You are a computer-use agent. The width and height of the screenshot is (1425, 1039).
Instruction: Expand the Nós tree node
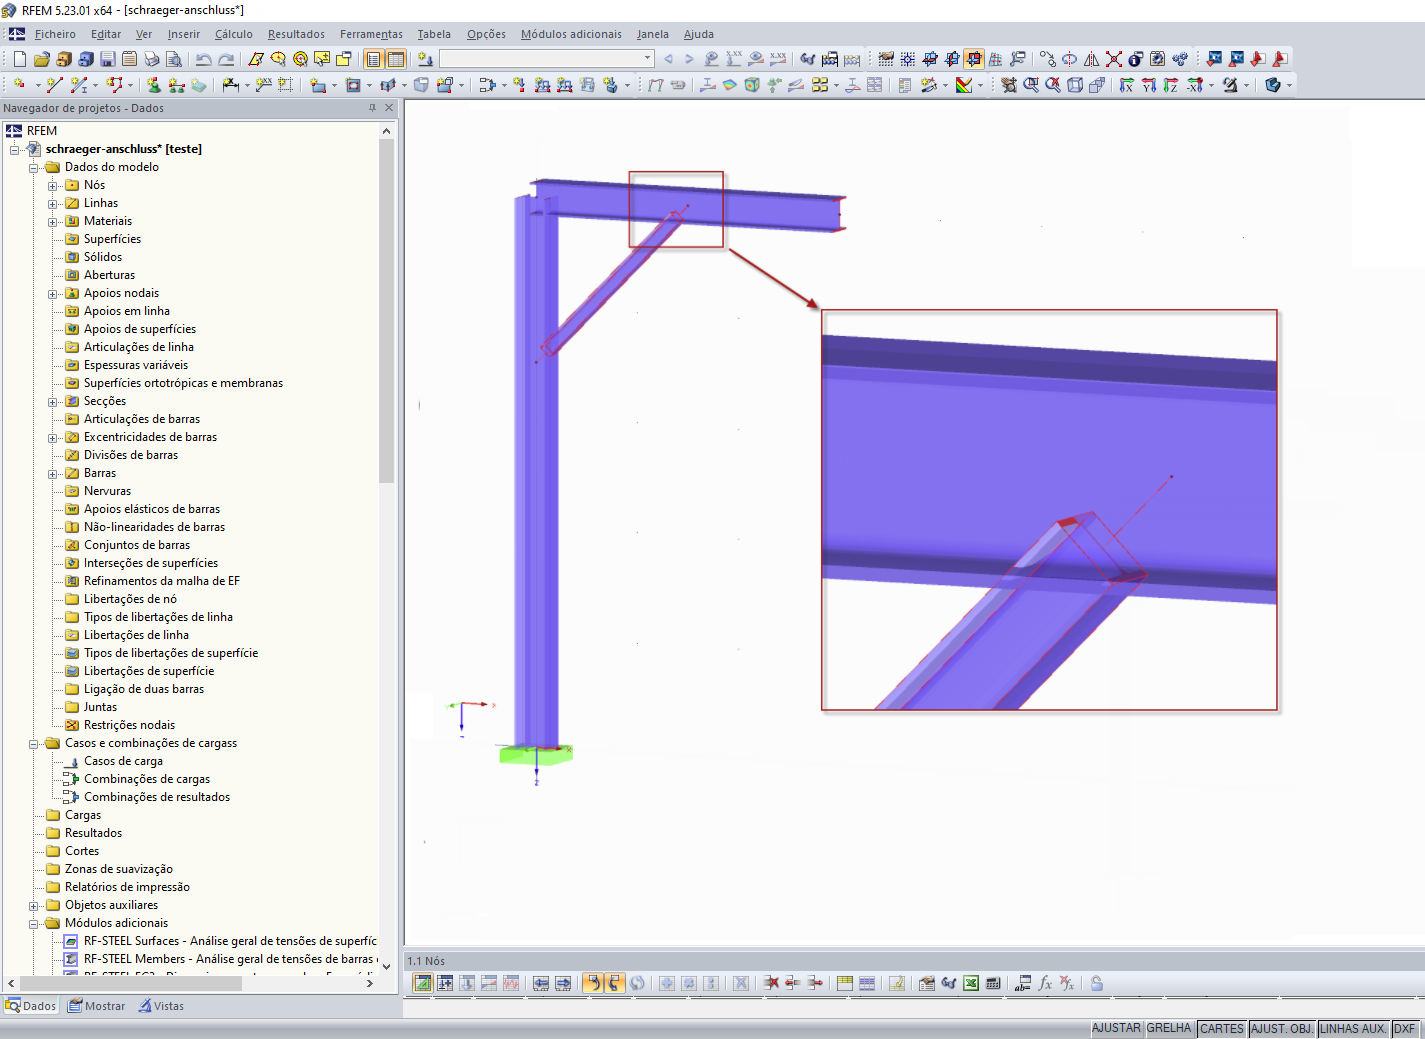[53, 185]
